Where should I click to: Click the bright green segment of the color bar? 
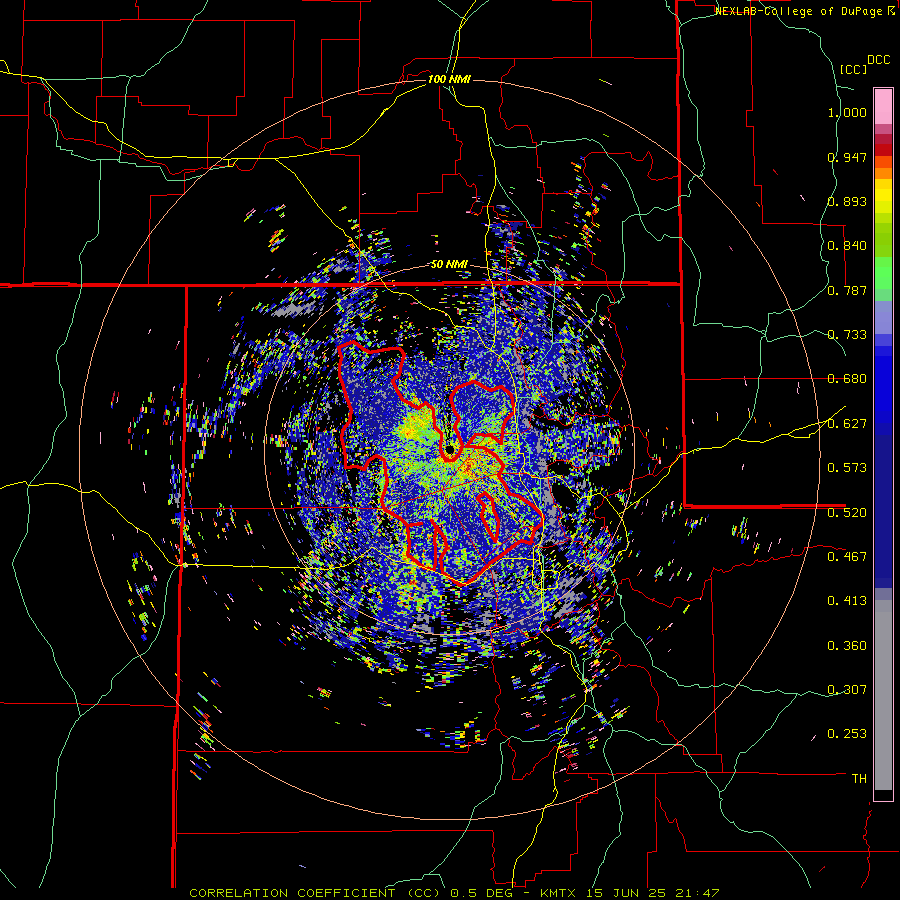coord(883,273)
